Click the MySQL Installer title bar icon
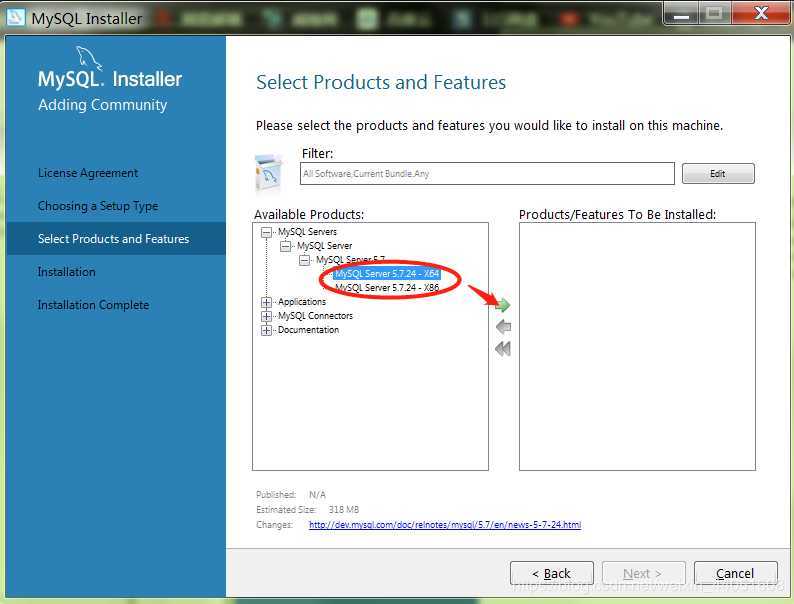This screenshot has width=794, height=604. 15,17
